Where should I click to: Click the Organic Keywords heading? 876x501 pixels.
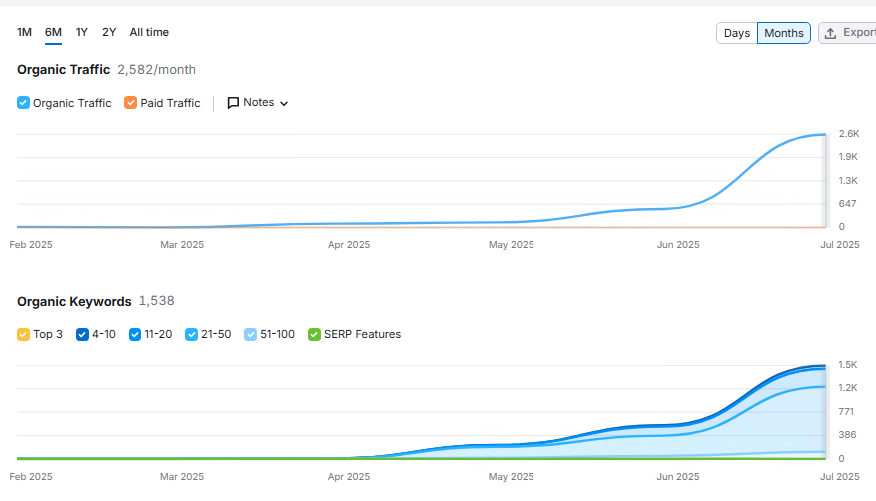pos(74,302)
